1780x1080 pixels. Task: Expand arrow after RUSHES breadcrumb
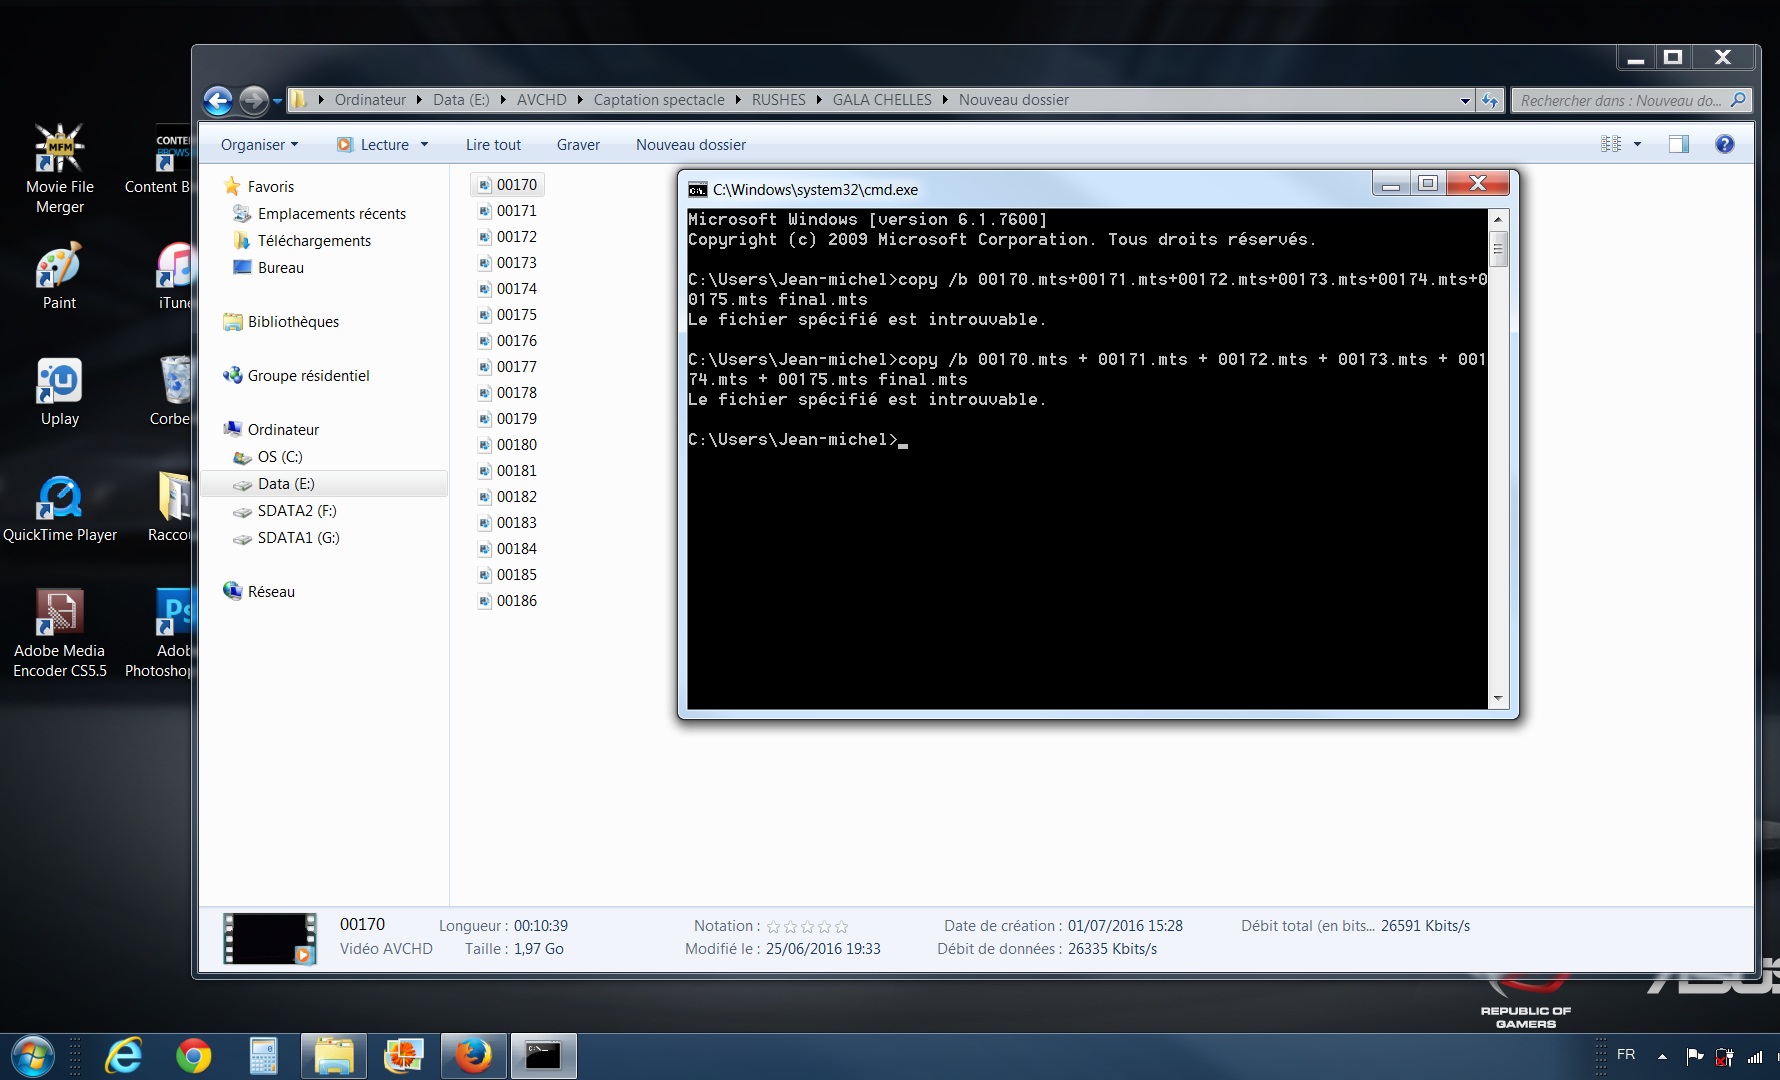tap(819, 100)
